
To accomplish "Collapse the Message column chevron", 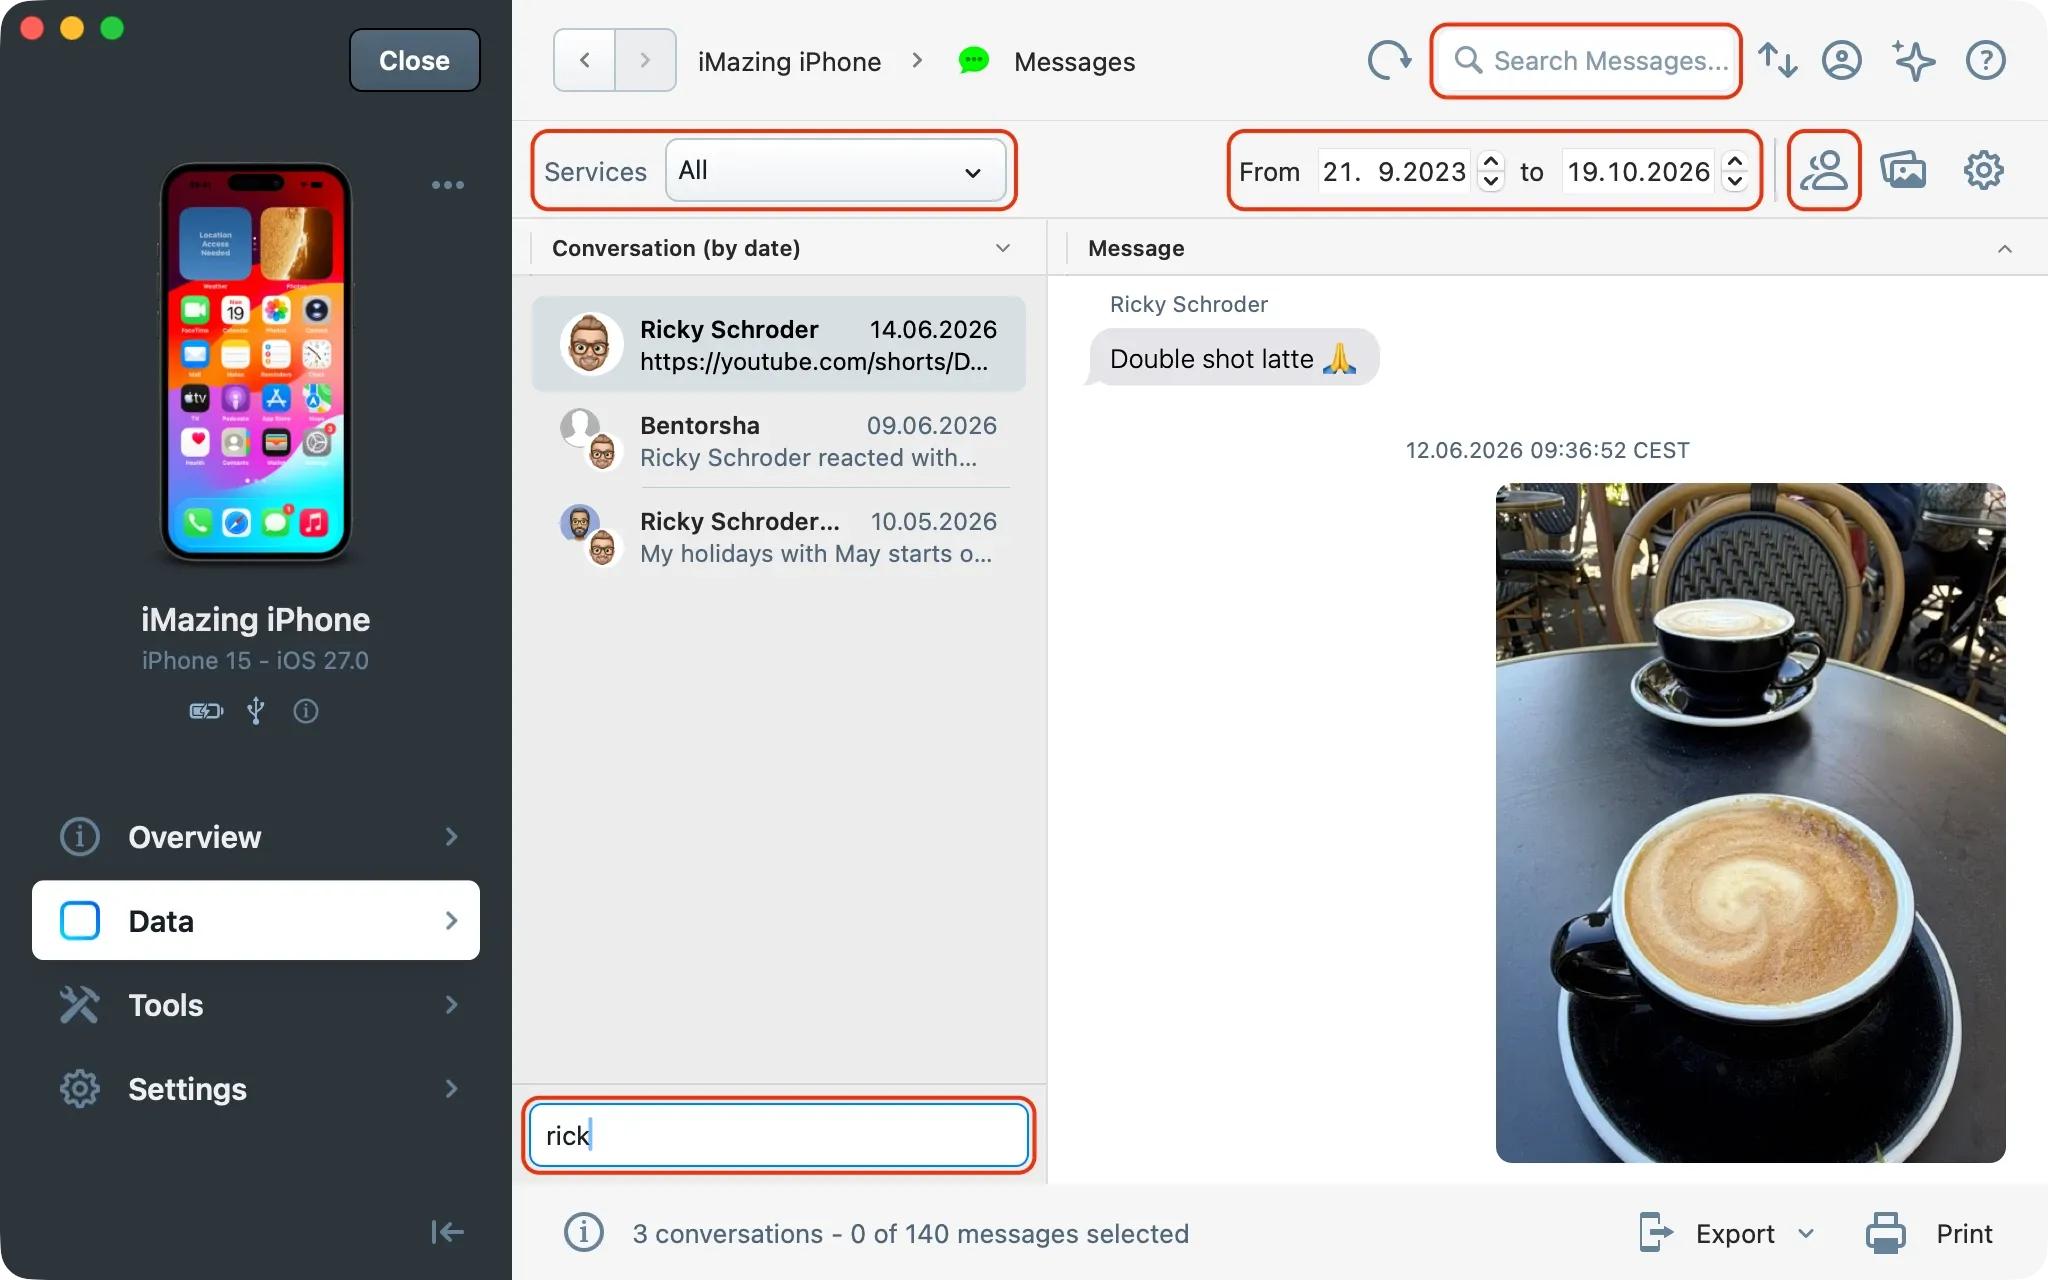I will (x=2005, y=248).
